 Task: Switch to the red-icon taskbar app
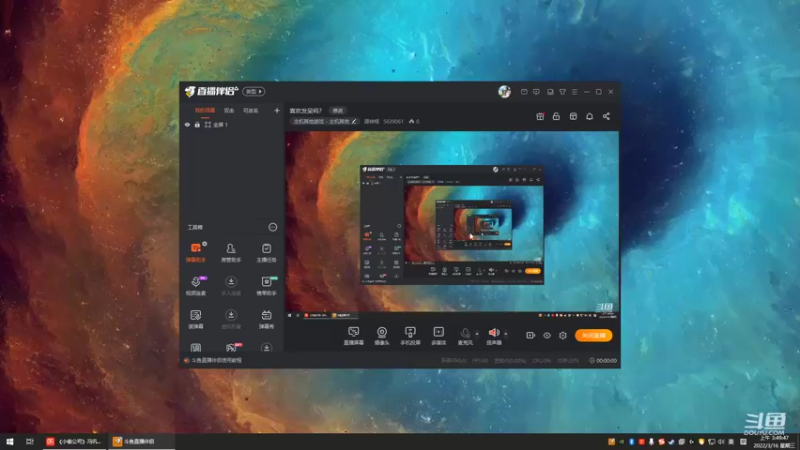(x=74, y=441)
